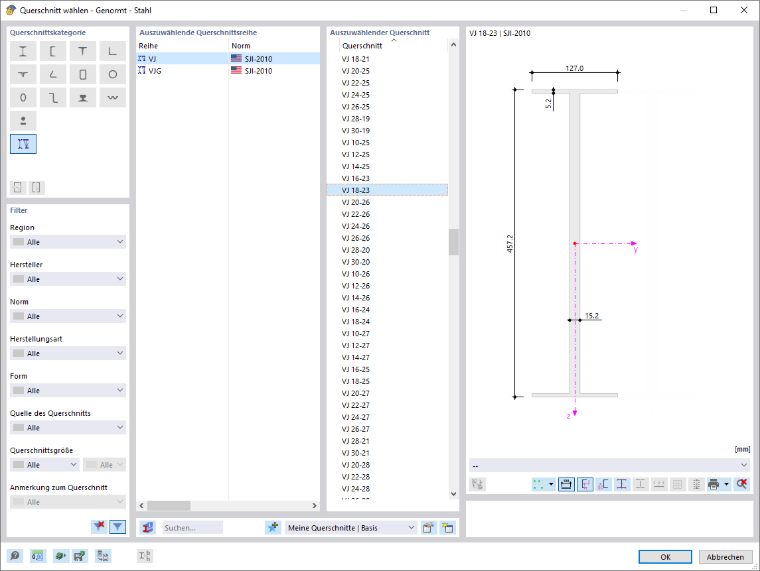760x571 pixels.
Task: Select the elliptical hollow section category
Action: click(x=23, y=97)
